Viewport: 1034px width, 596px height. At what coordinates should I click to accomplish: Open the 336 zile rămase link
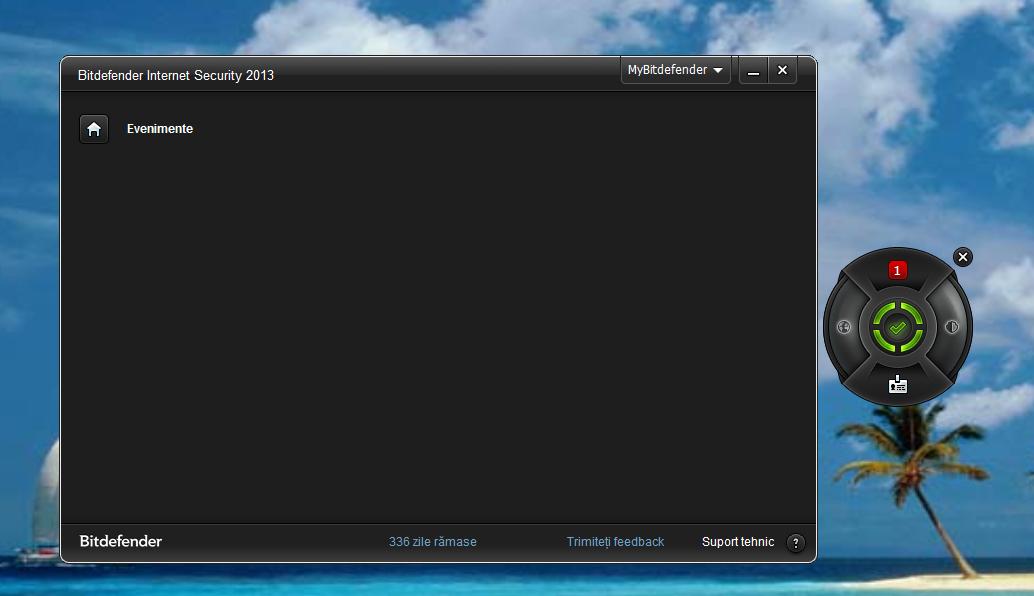[433, 542]
